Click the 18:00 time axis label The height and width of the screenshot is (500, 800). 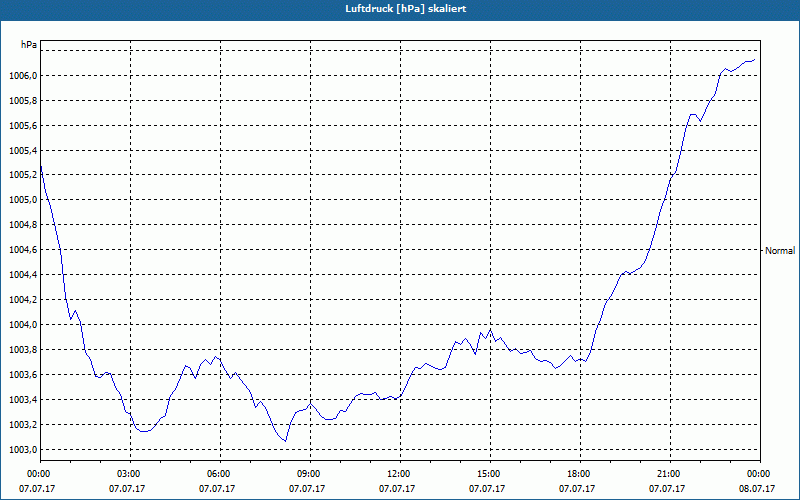tap(577, 474)
